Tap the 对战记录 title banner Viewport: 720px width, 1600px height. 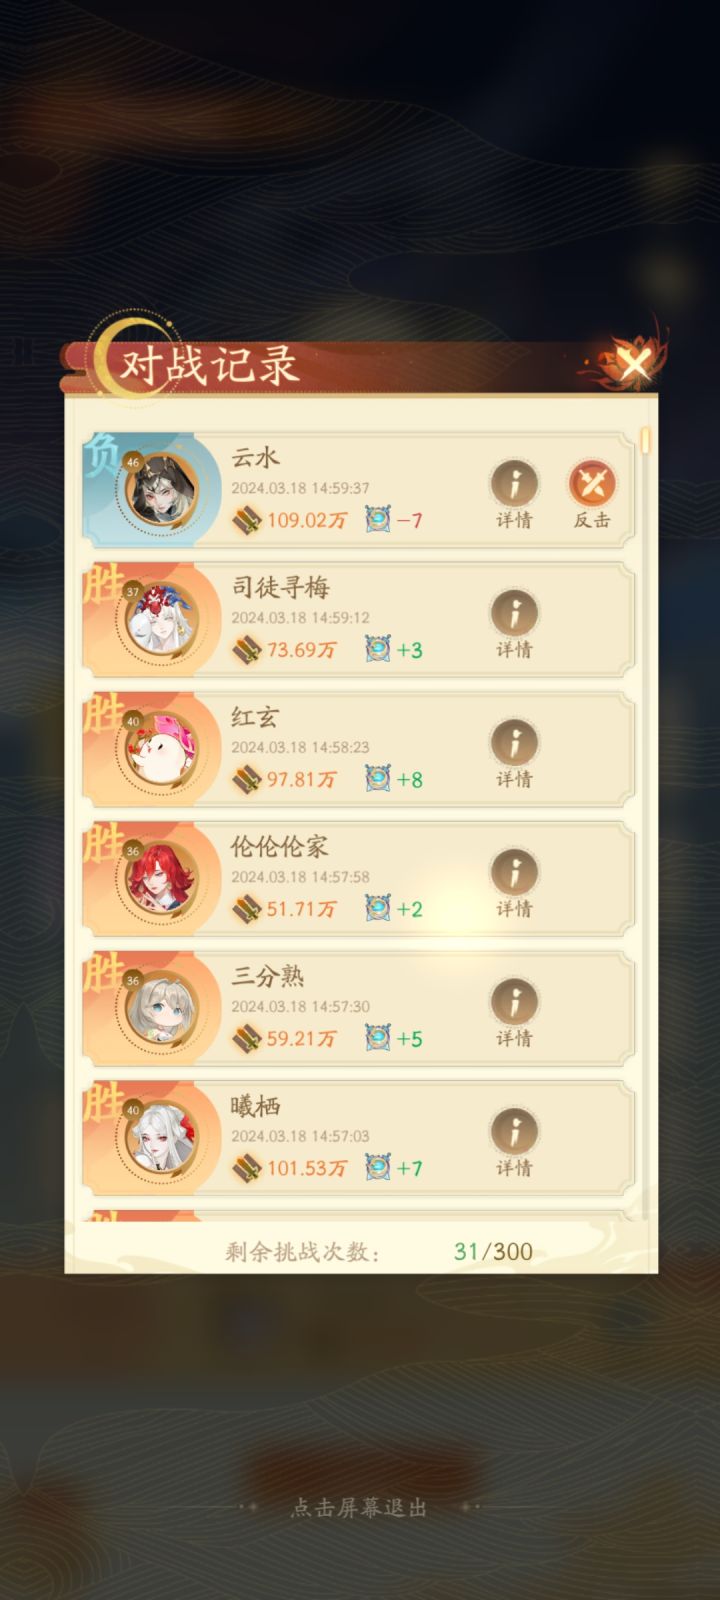point(210,365)
